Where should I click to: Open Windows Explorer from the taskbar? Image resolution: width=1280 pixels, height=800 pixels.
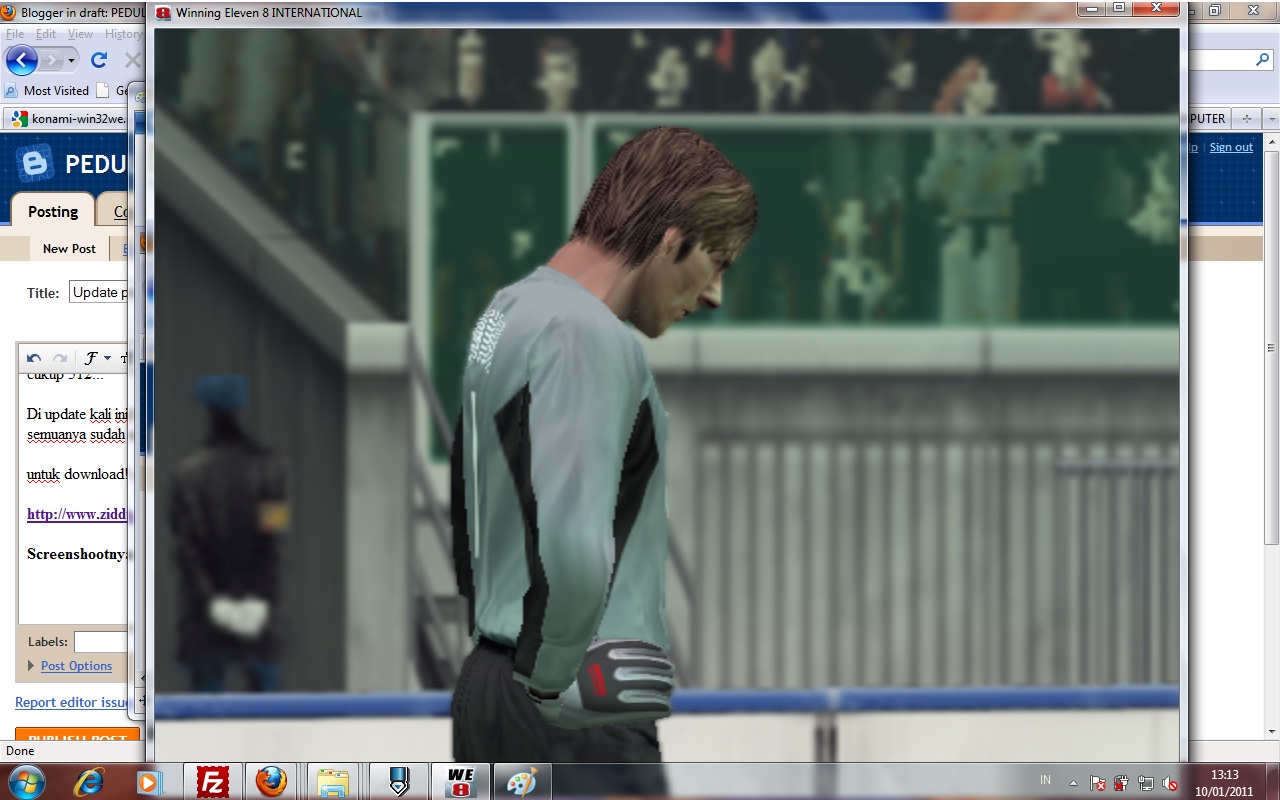333,781
